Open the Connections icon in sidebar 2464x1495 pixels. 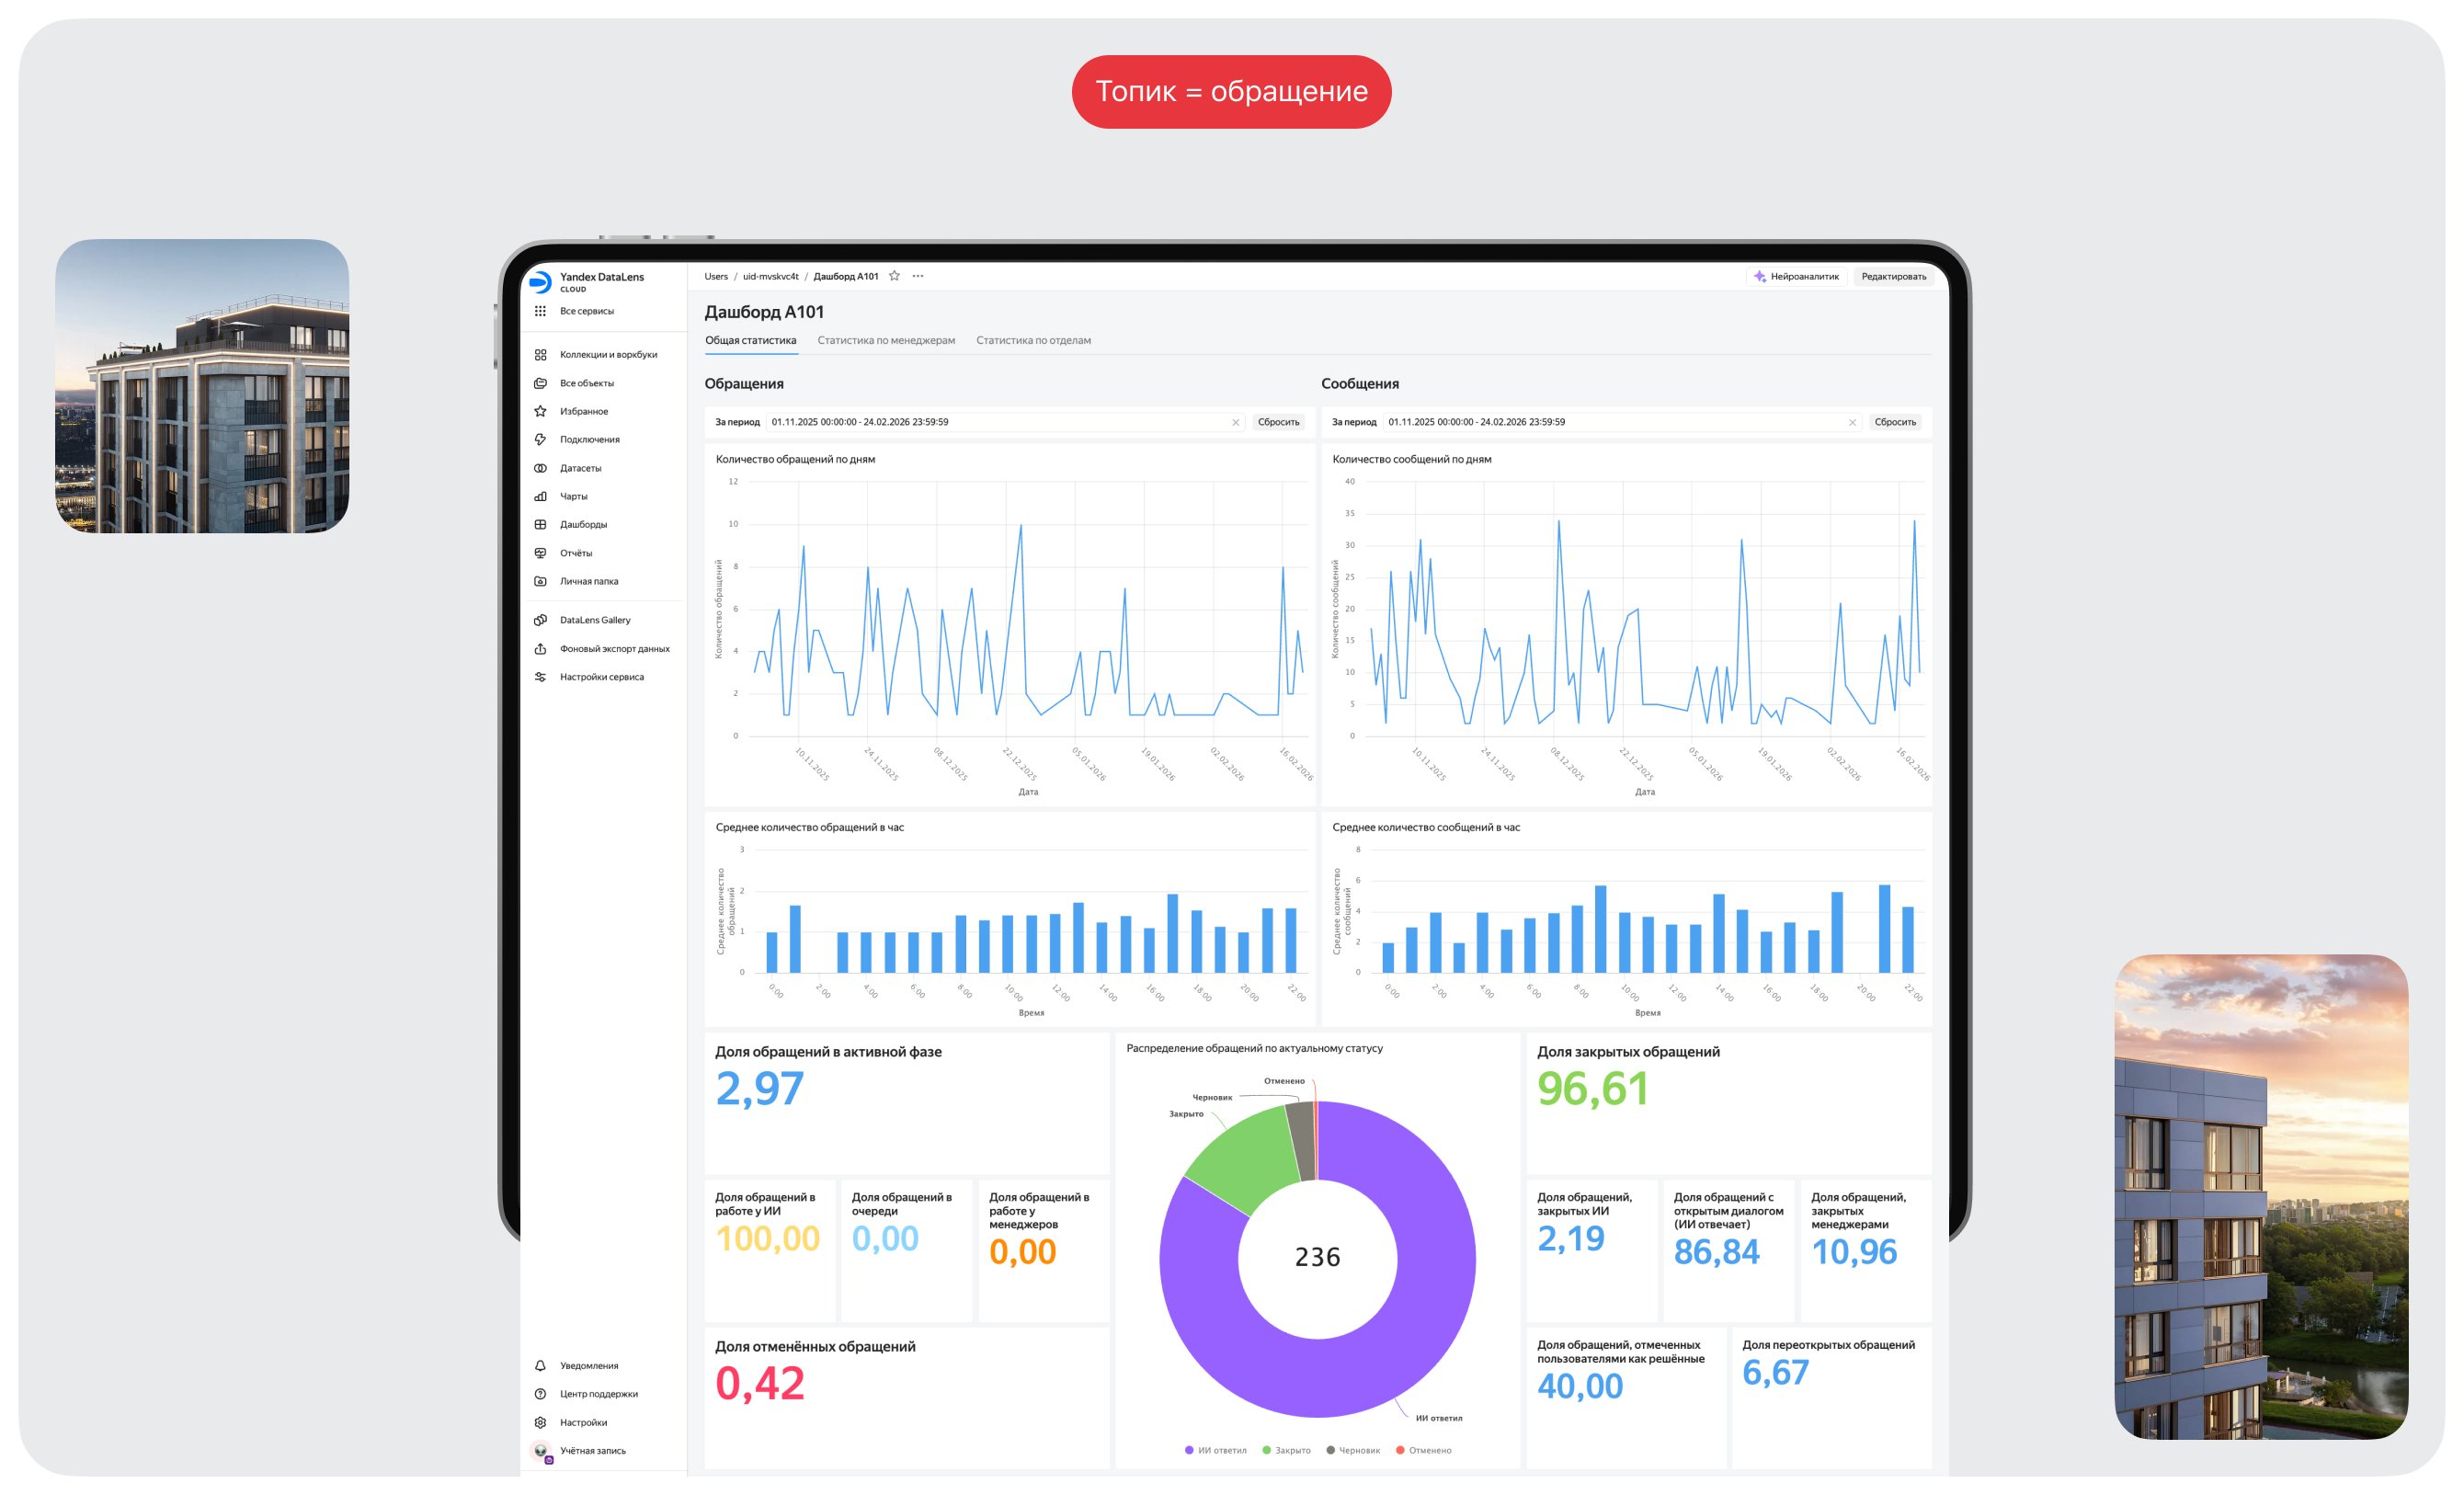pos(540,439)
